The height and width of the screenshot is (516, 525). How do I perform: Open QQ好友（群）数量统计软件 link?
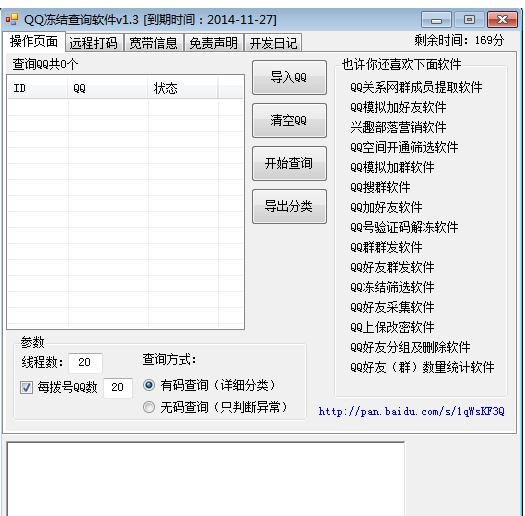coord(422,367)
